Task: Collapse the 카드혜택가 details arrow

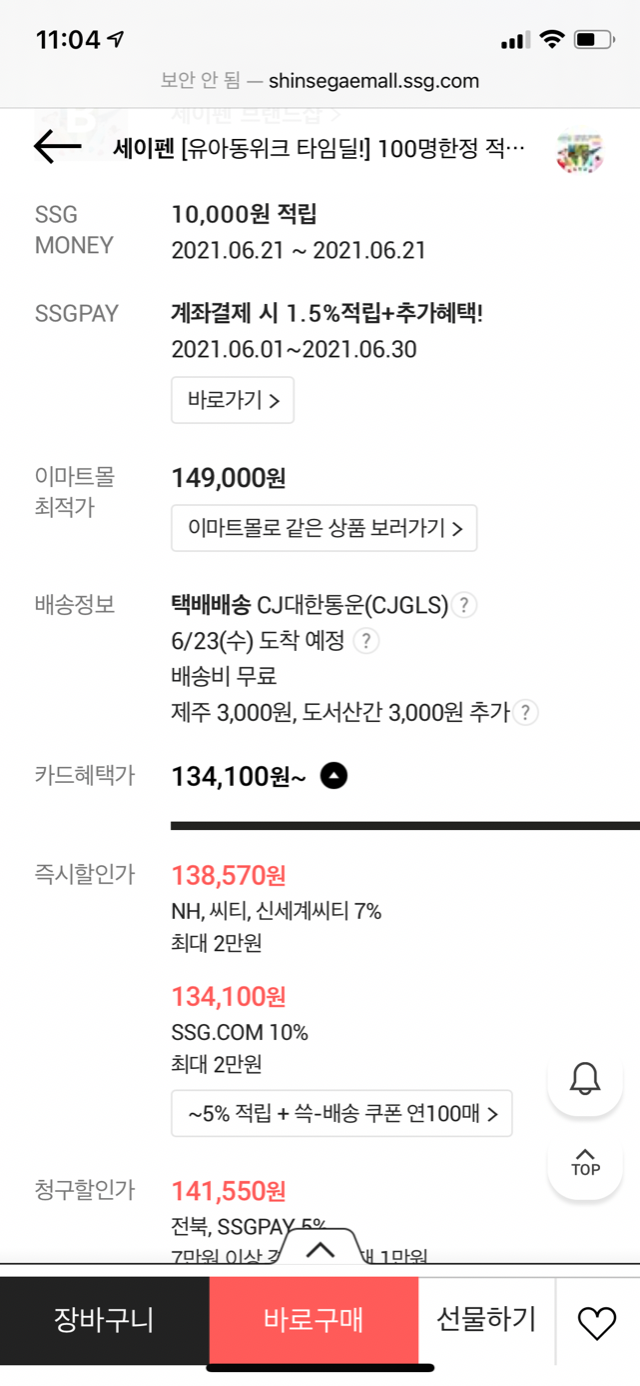Action: 334,775
